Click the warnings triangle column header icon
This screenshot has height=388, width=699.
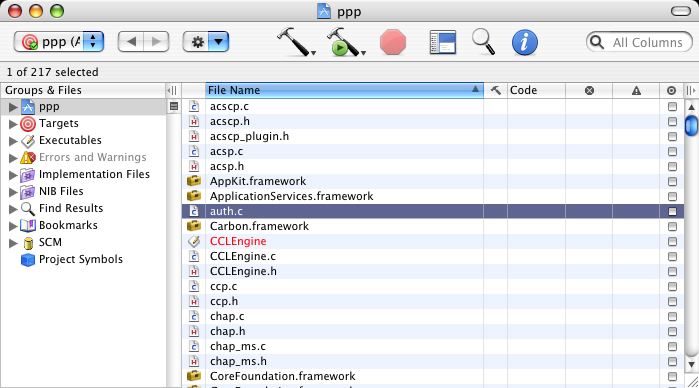(x=636, y=91)
